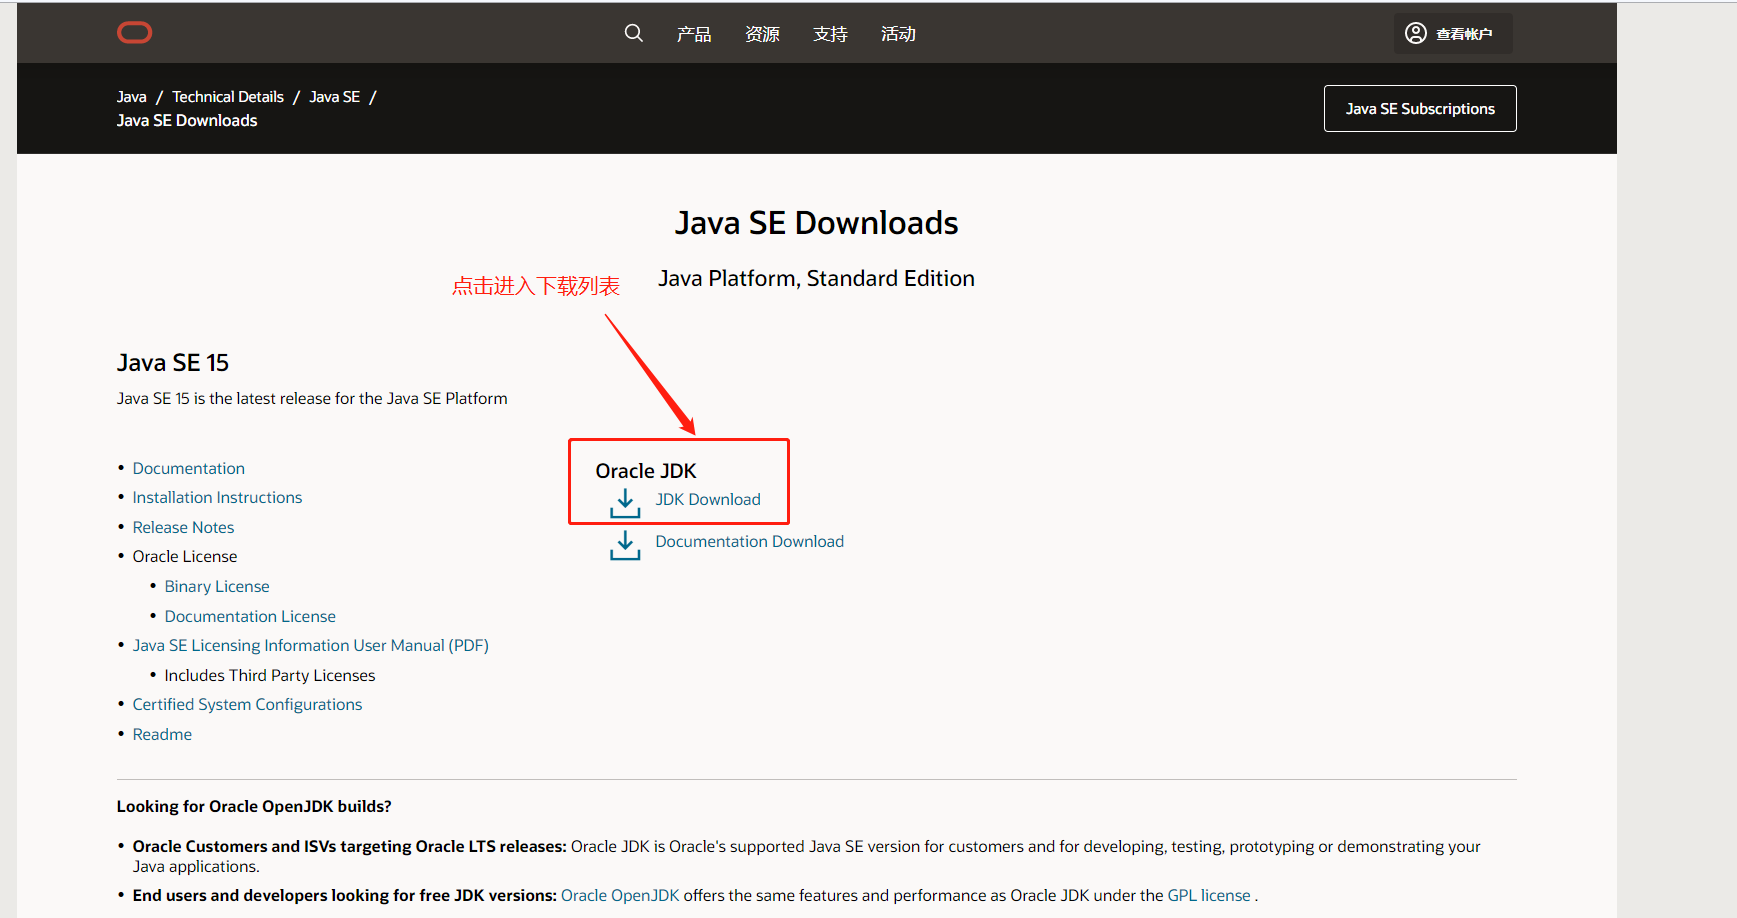This screenshot has width=1737, height=918.
Task: Open the Readme link
Action: 162,734
